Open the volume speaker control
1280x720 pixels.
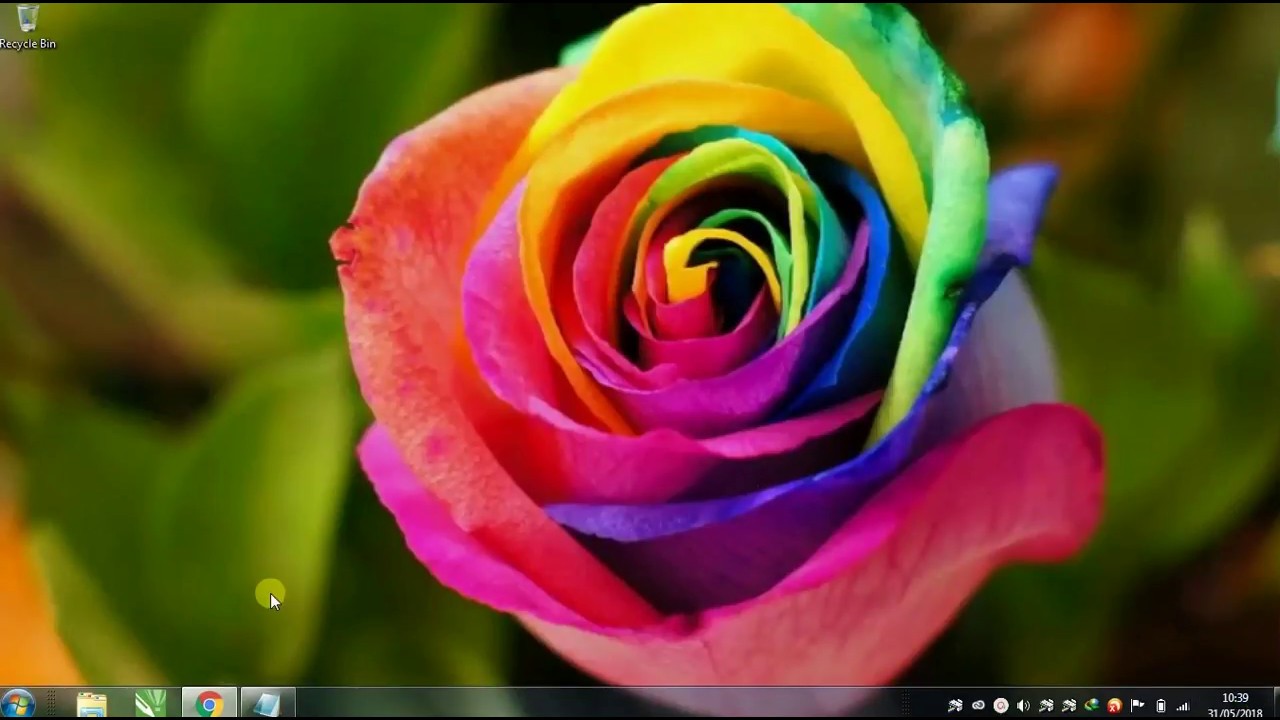click(1023, 706)
